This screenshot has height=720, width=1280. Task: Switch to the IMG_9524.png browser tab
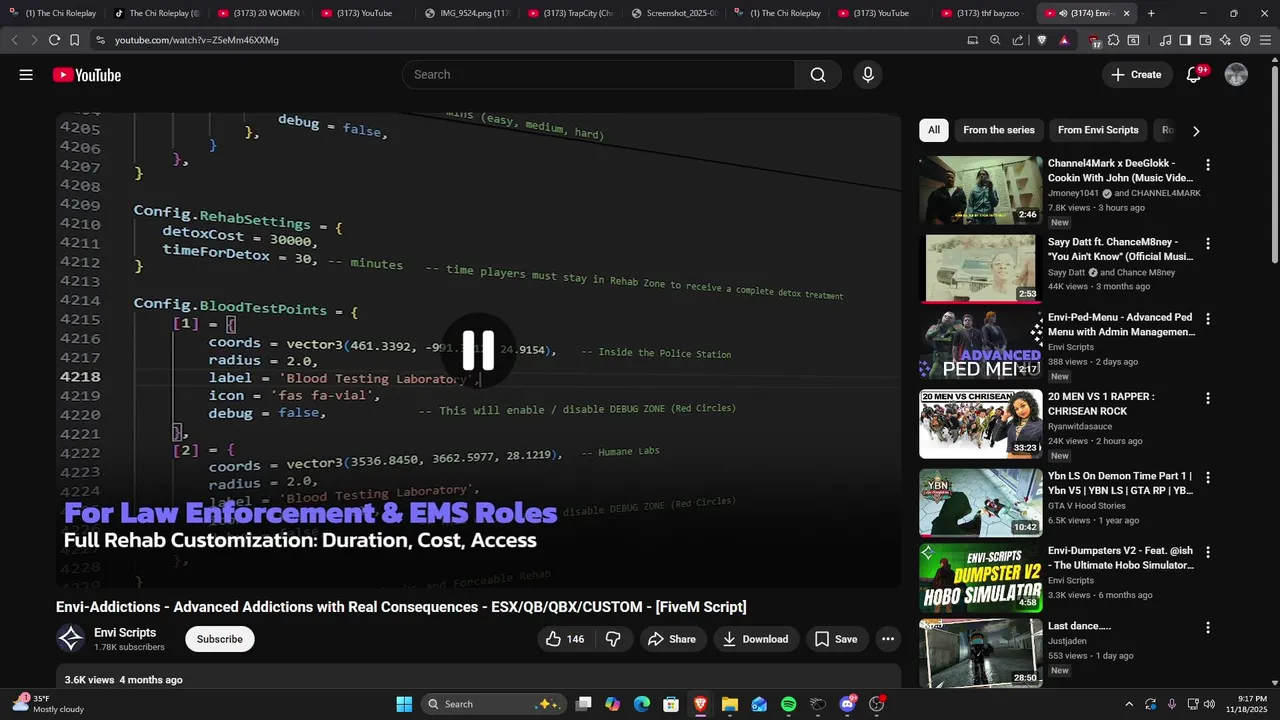point(467,13)
